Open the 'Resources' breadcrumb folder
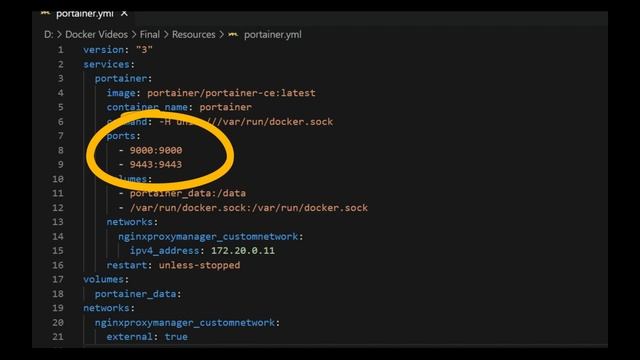 (x=193, y=35)
